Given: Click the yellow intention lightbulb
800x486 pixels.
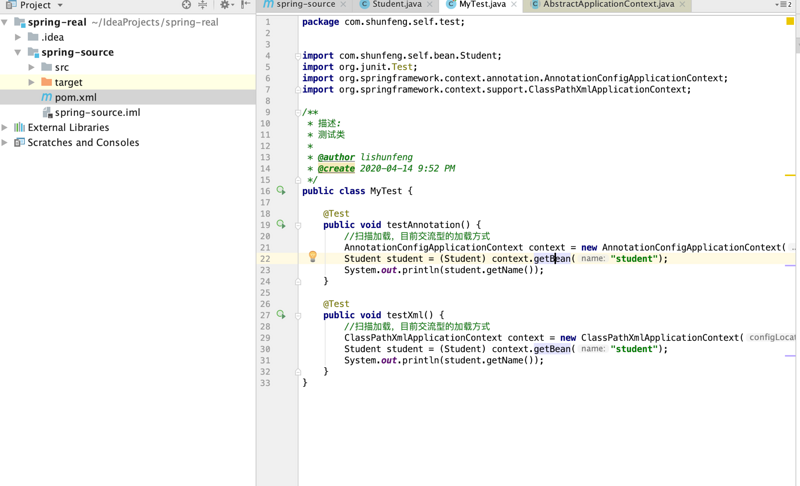Looking at the screenshot, I should tap(313, 257).
